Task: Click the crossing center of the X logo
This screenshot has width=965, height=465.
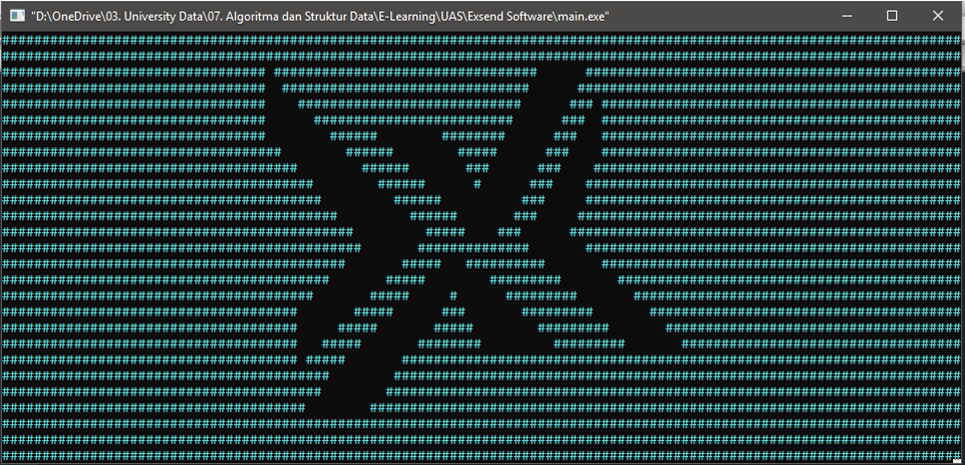Action: pos(473,248)
